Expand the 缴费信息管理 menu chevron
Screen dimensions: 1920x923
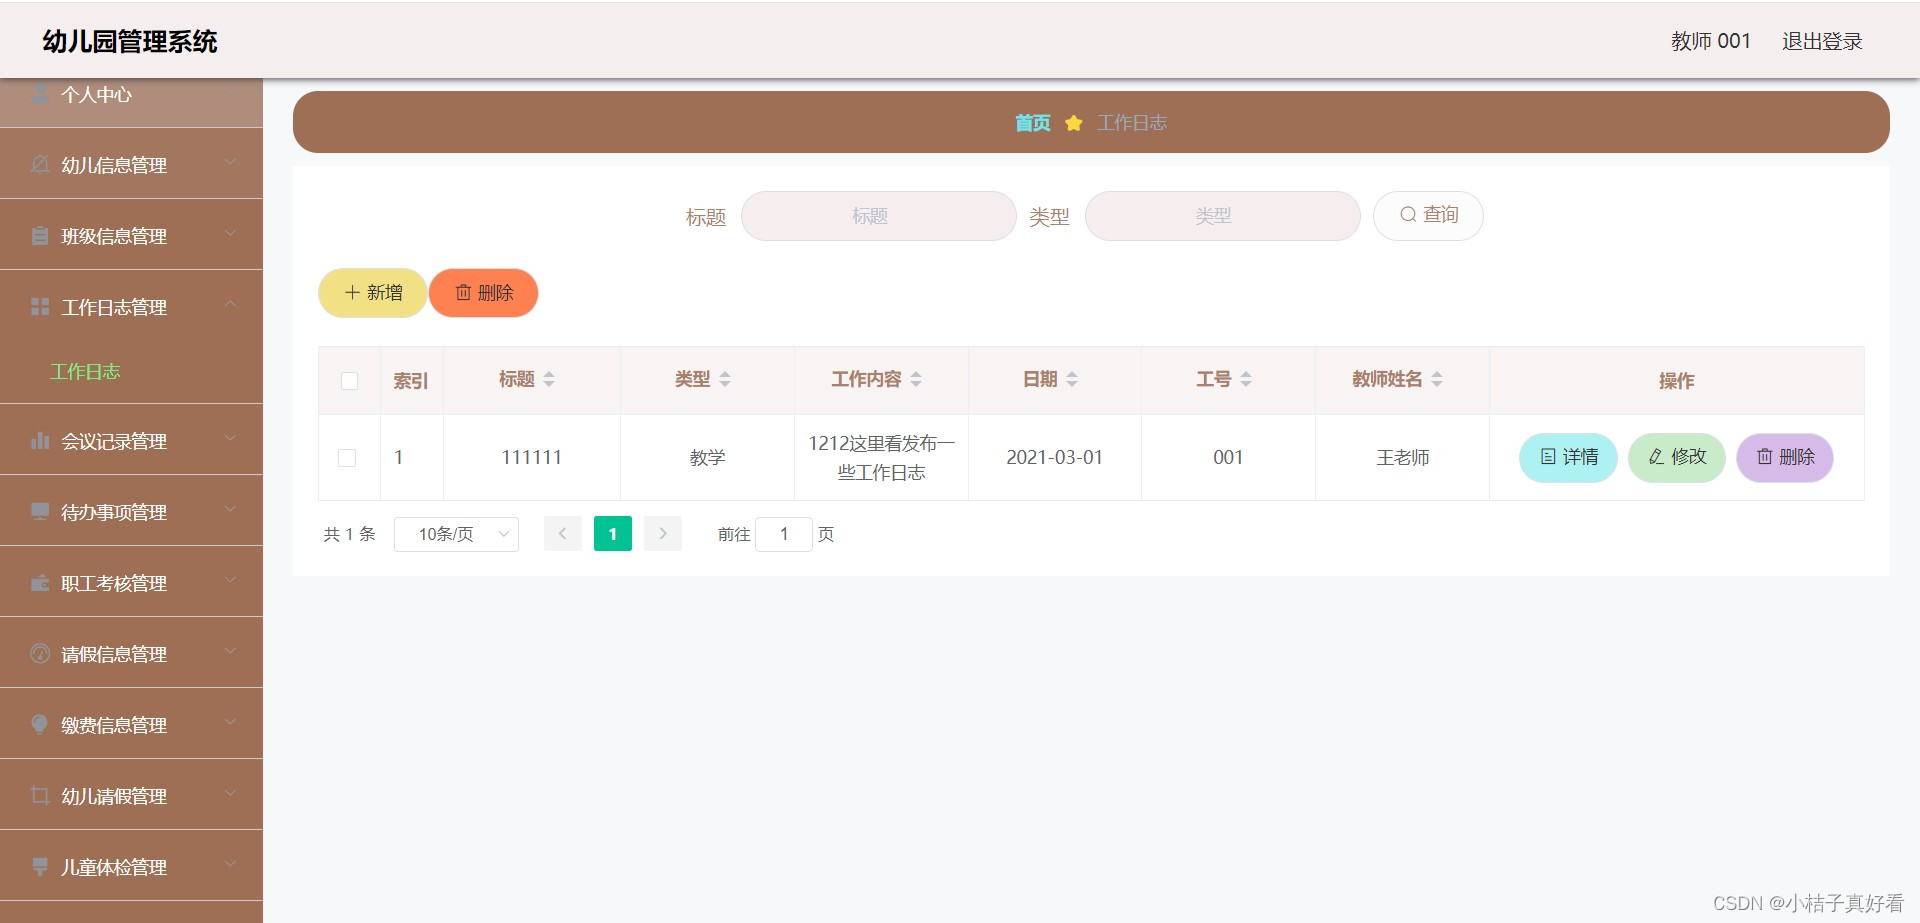pyautogui.click(x=230, y=722)
